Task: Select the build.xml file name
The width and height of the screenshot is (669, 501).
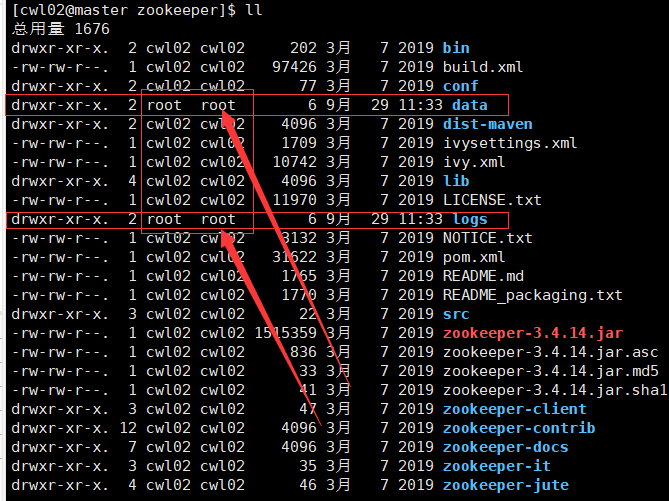Action: [483, 67]
